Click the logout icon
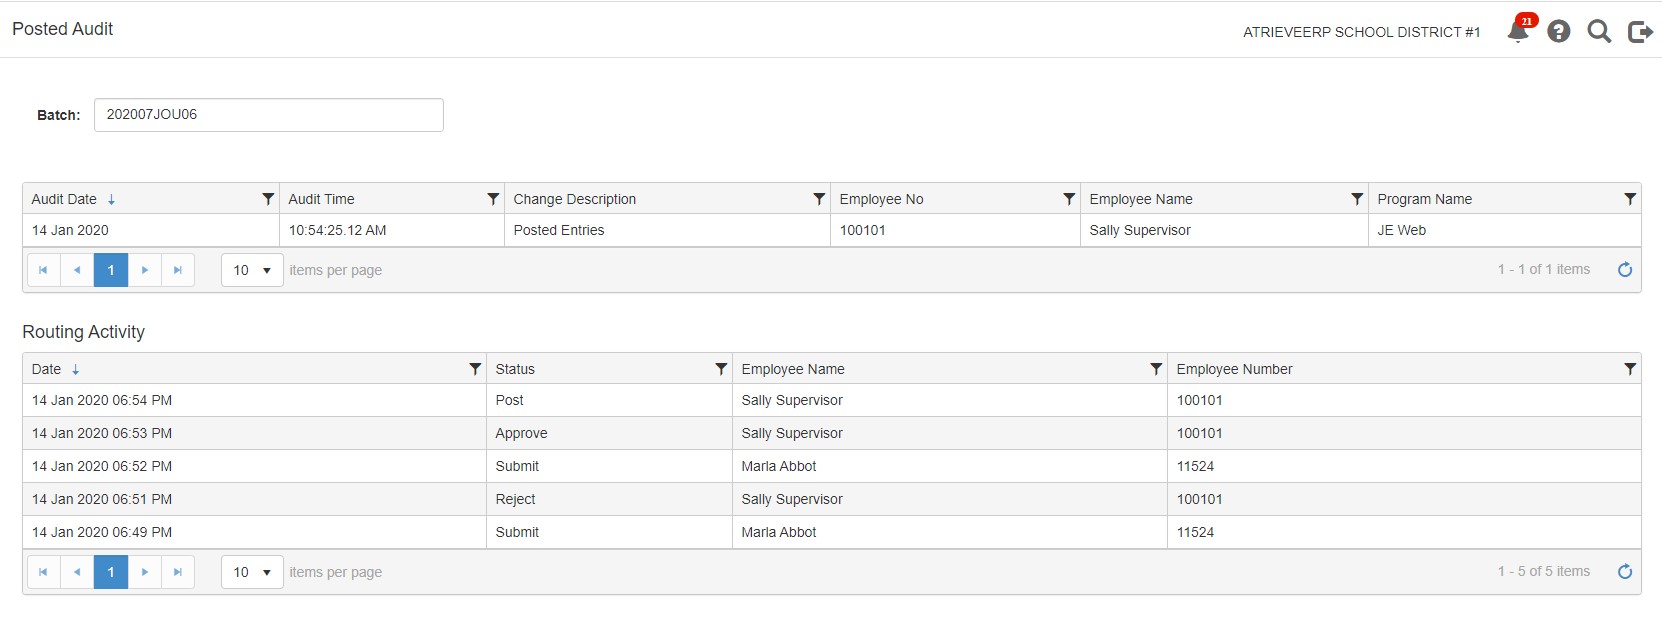The image size is (1662, 631). (1640, 32)
